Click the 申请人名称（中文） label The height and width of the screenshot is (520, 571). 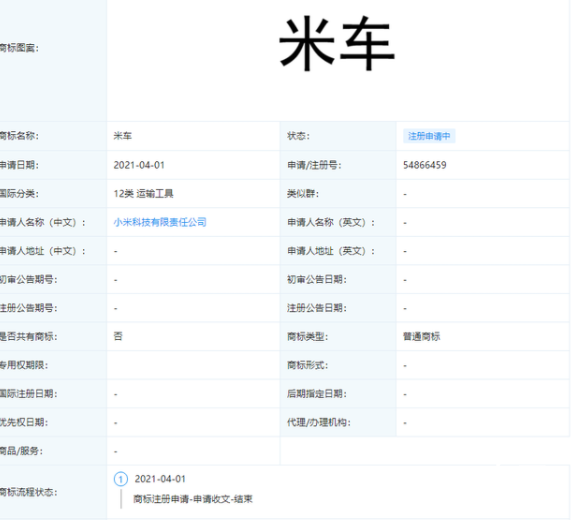click(43, 222)
